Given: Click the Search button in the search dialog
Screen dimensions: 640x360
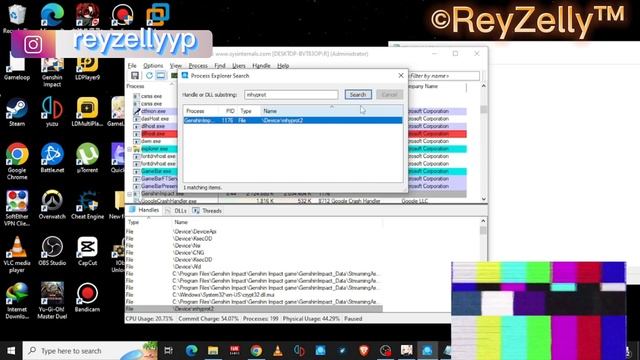Looking at the screenshot, I should click(358, 95).
